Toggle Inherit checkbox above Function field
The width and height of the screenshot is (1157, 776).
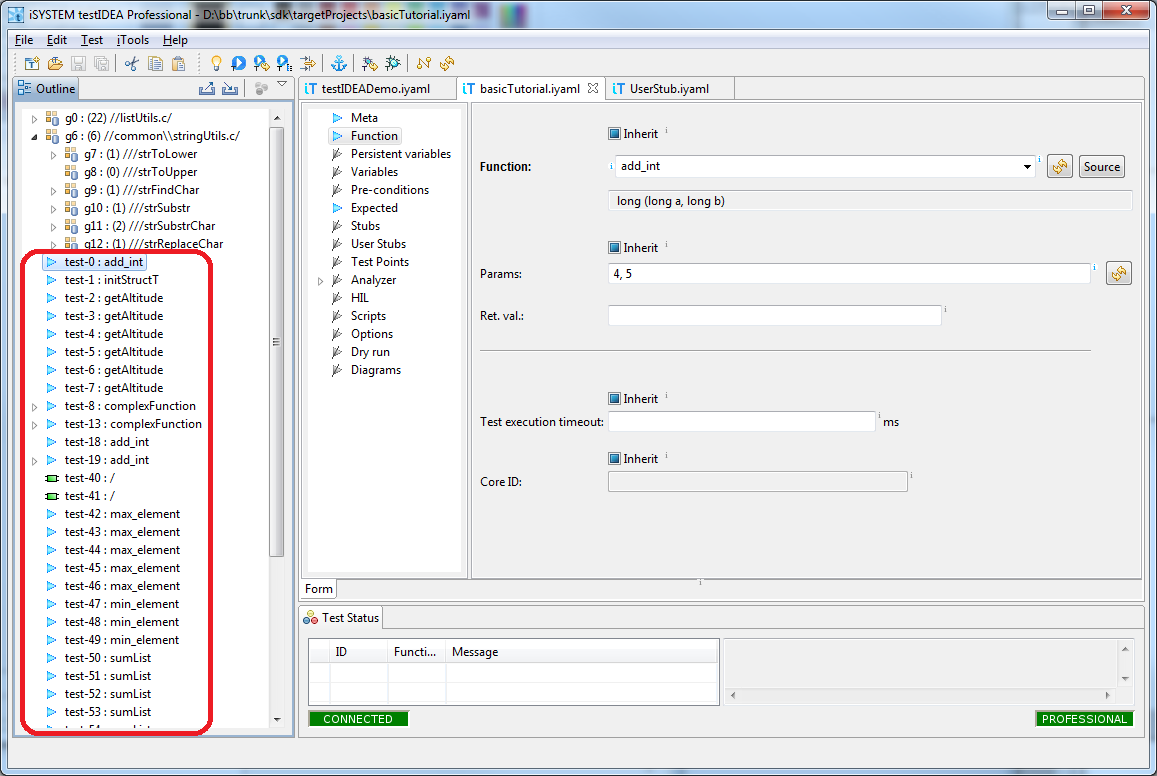614,134
